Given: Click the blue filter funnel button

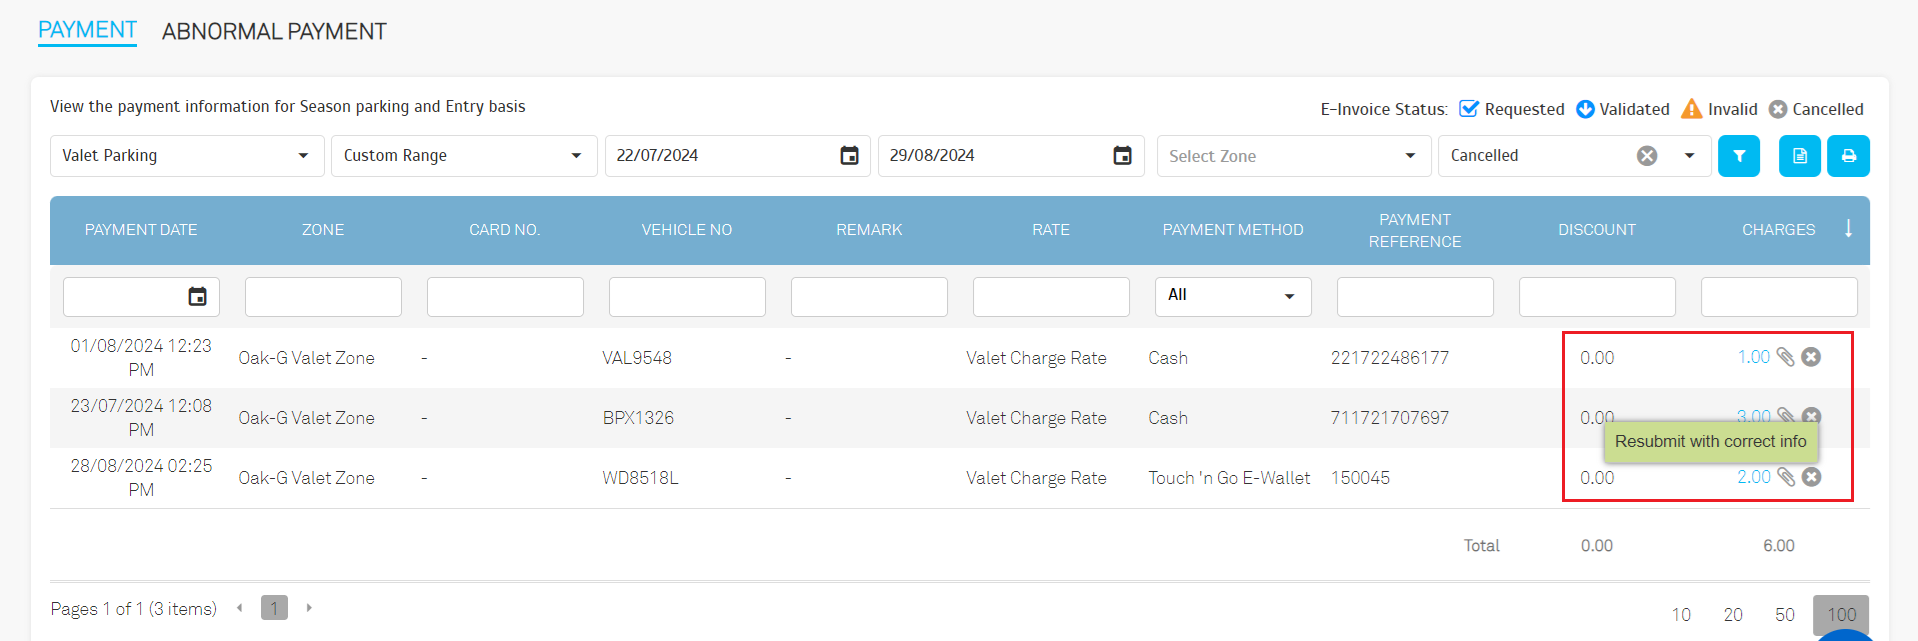Looking at the screenshot, I should (1738, 156).
